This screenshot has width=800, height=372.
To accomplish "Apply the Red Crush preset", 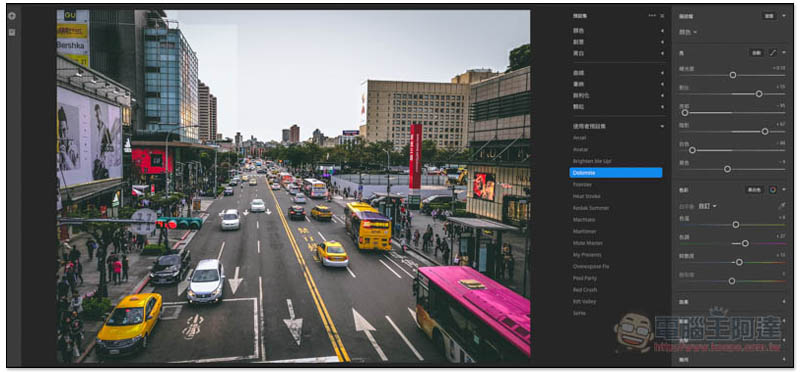I will pyautogui.click(x=585, y=290).
